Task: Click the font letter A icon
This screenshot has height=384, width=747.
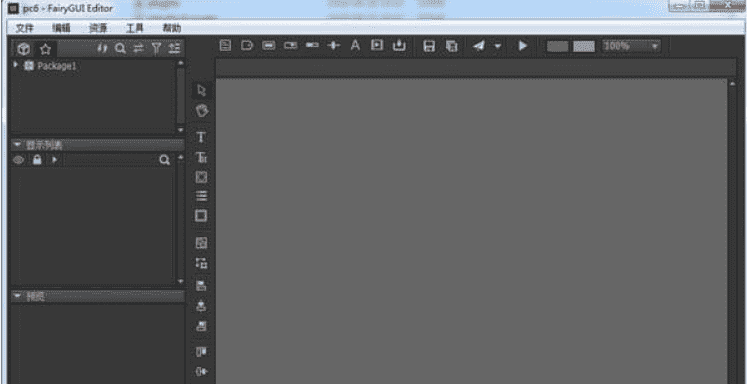Action: click(x=355, y=46)
